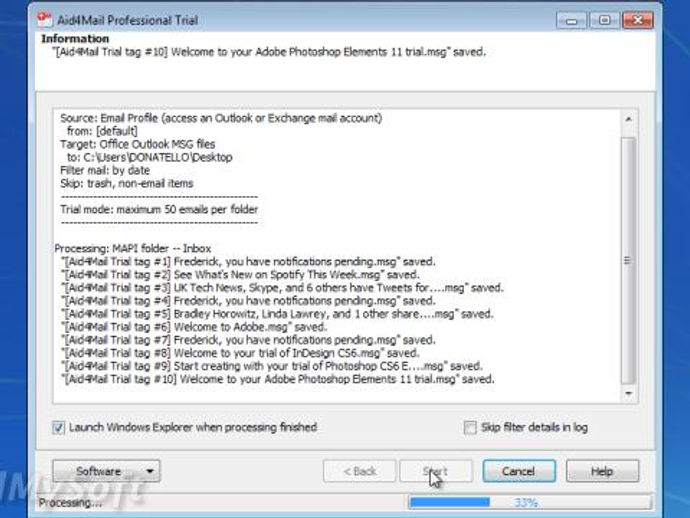690x518 pixels.
Task: Select log line with Desktop target path
Action: [x=150, y=157]
